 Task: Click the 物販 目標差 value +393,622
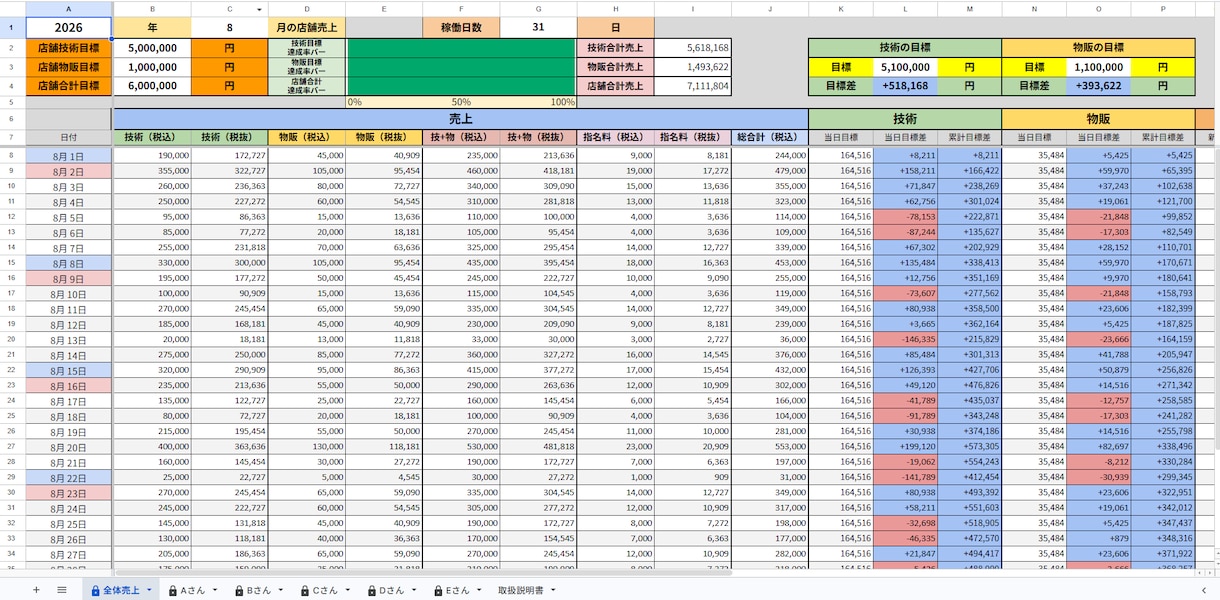pyautogui.click(x=1097, y=86)
